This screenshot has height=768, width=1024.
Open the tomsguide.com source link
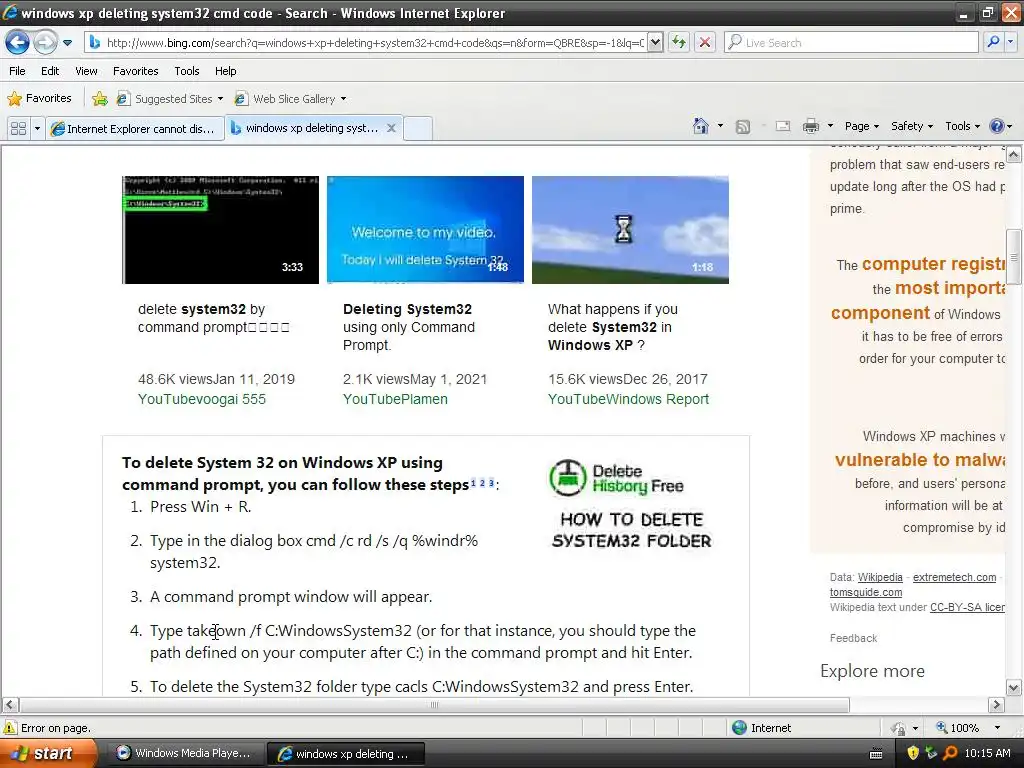pos(866,592)
